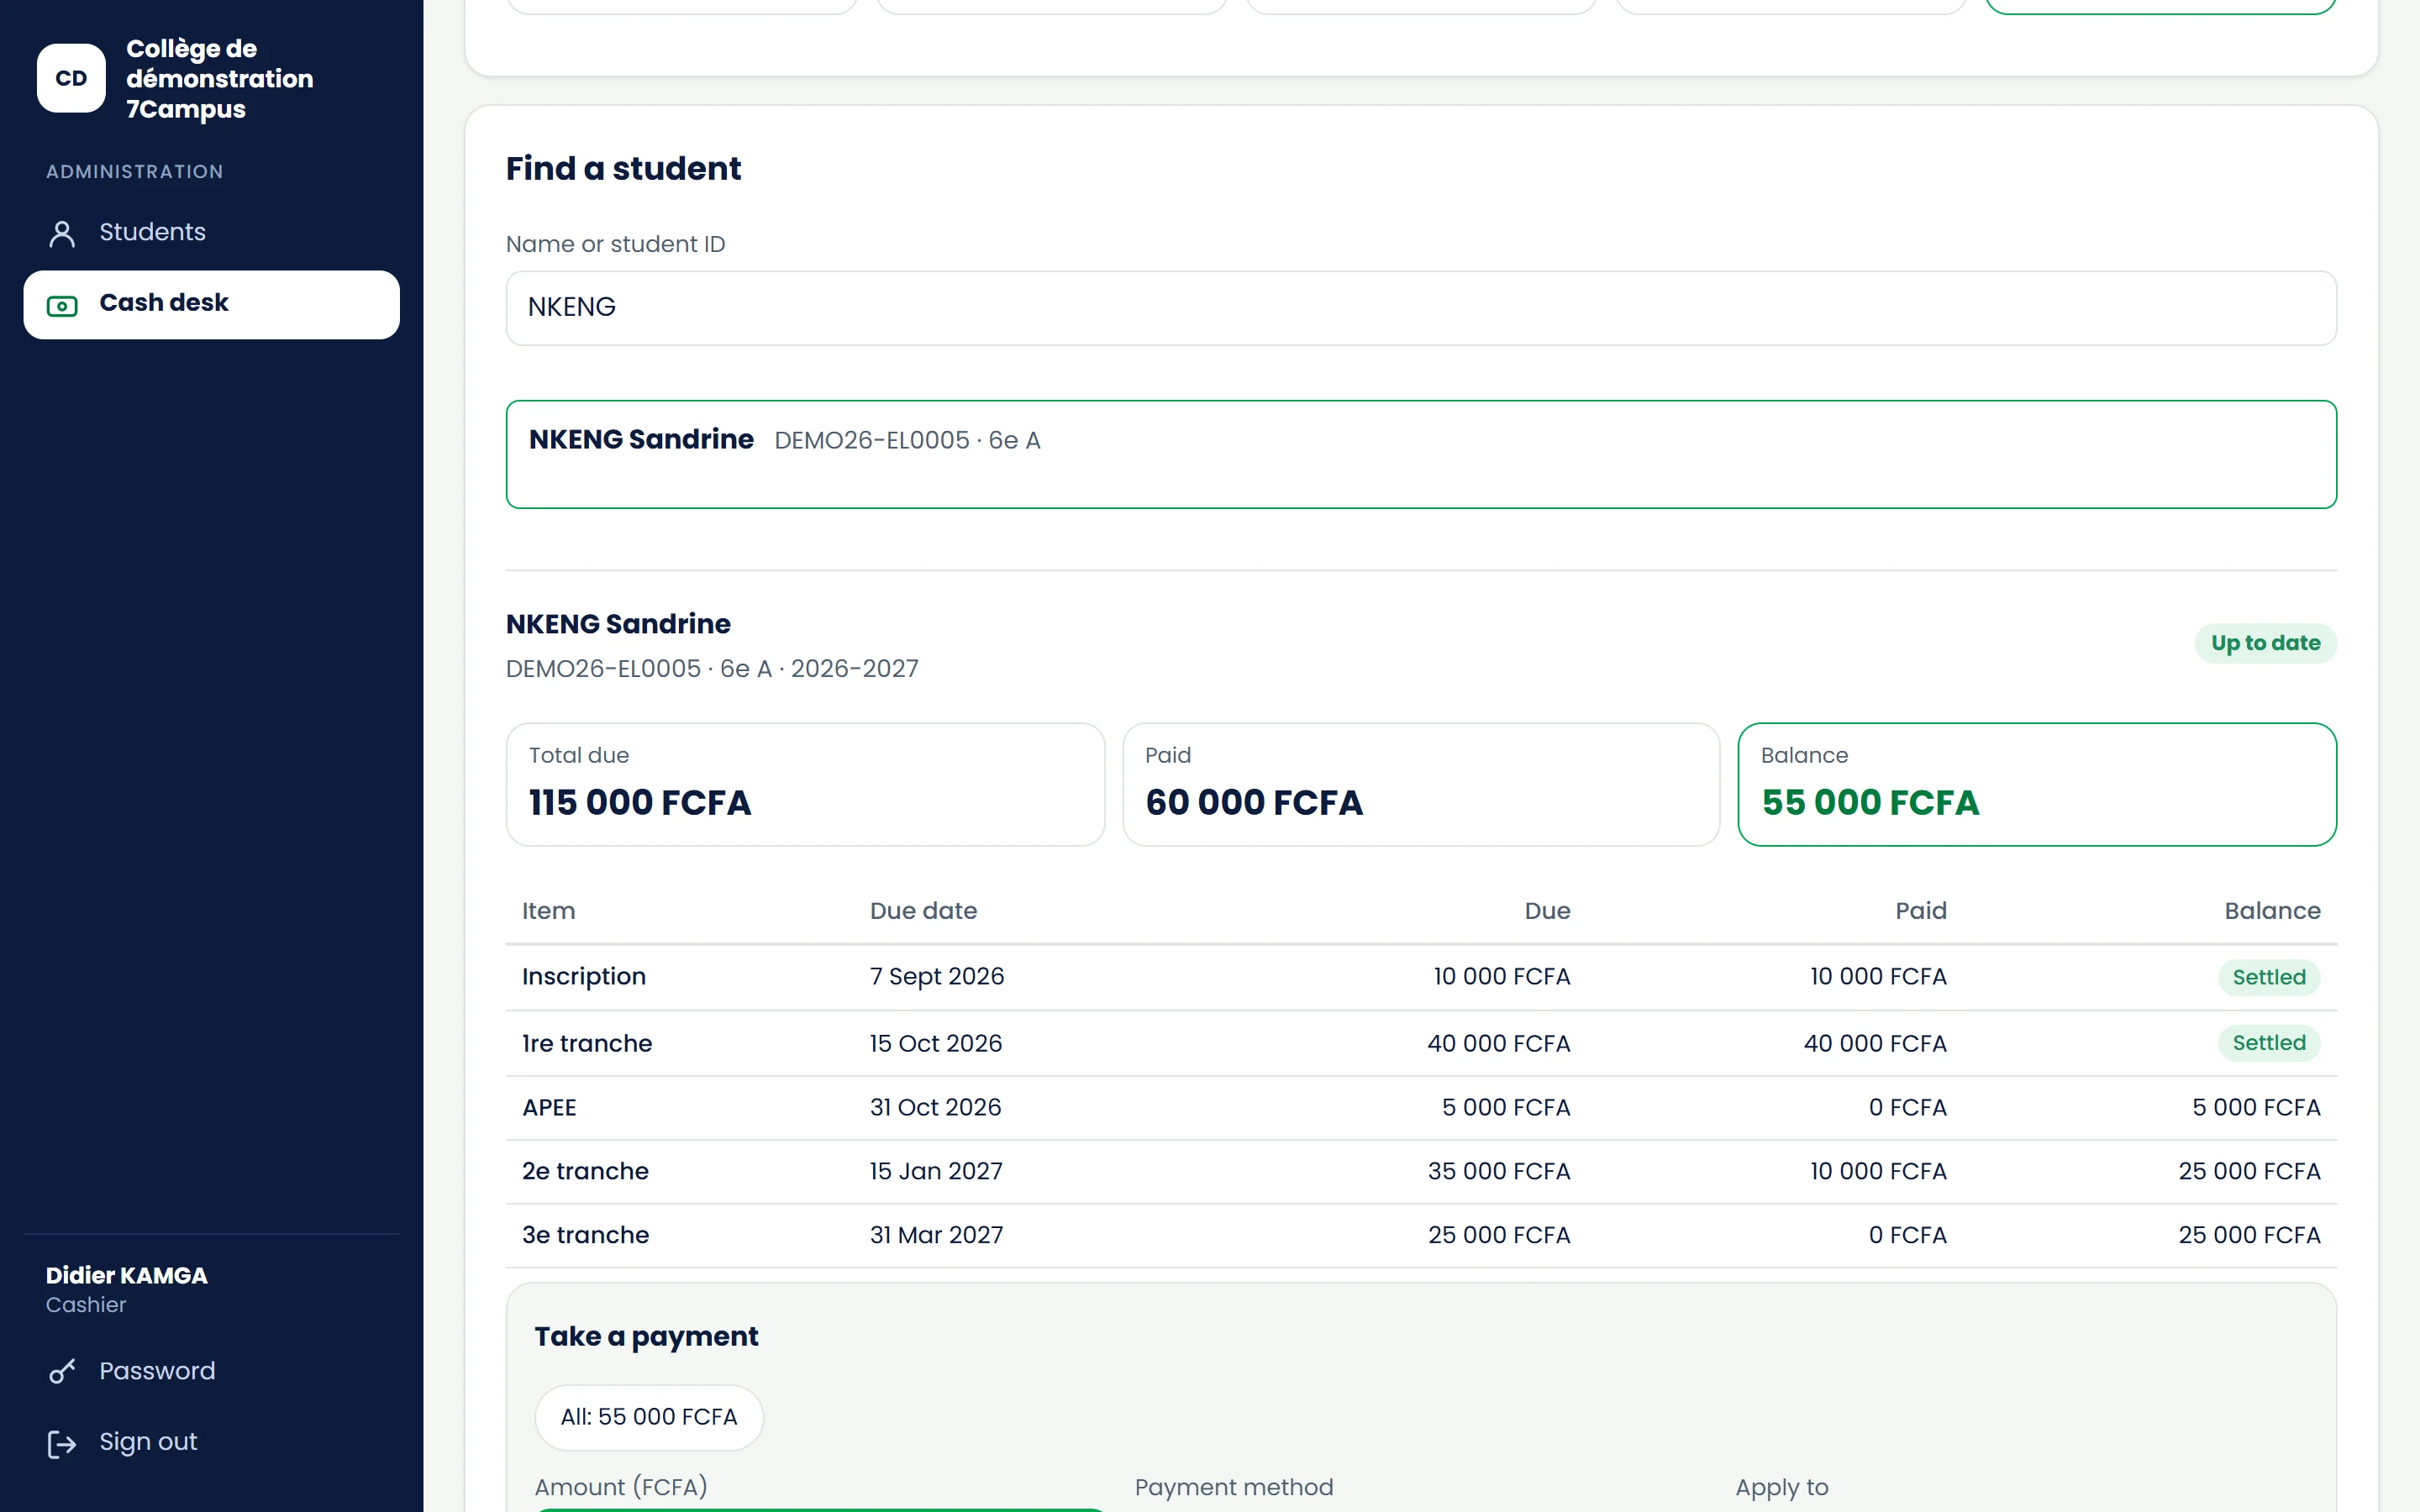Click the Students person icon

pyautogui.click(x=62, y=233)
